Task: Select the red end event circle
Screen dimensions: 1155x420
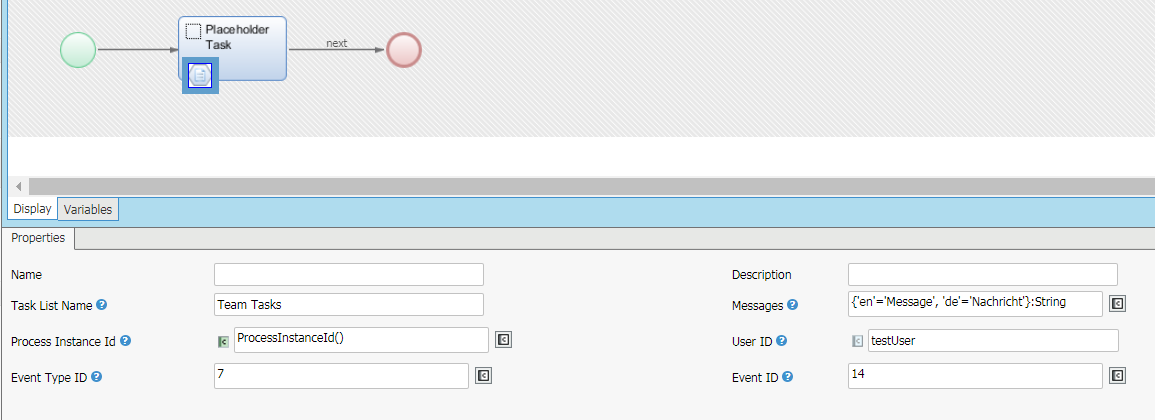Action: (x=403, y=50)
